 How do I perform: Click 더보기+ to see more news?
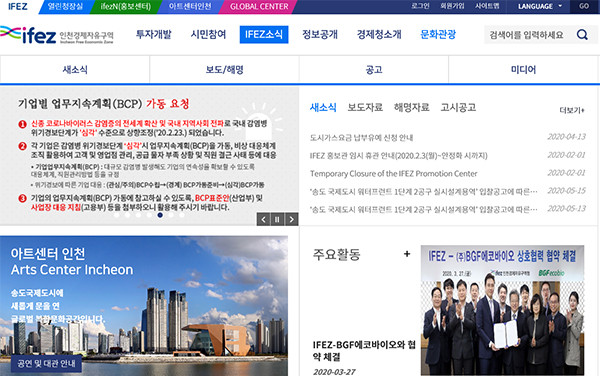coord(572,111)
